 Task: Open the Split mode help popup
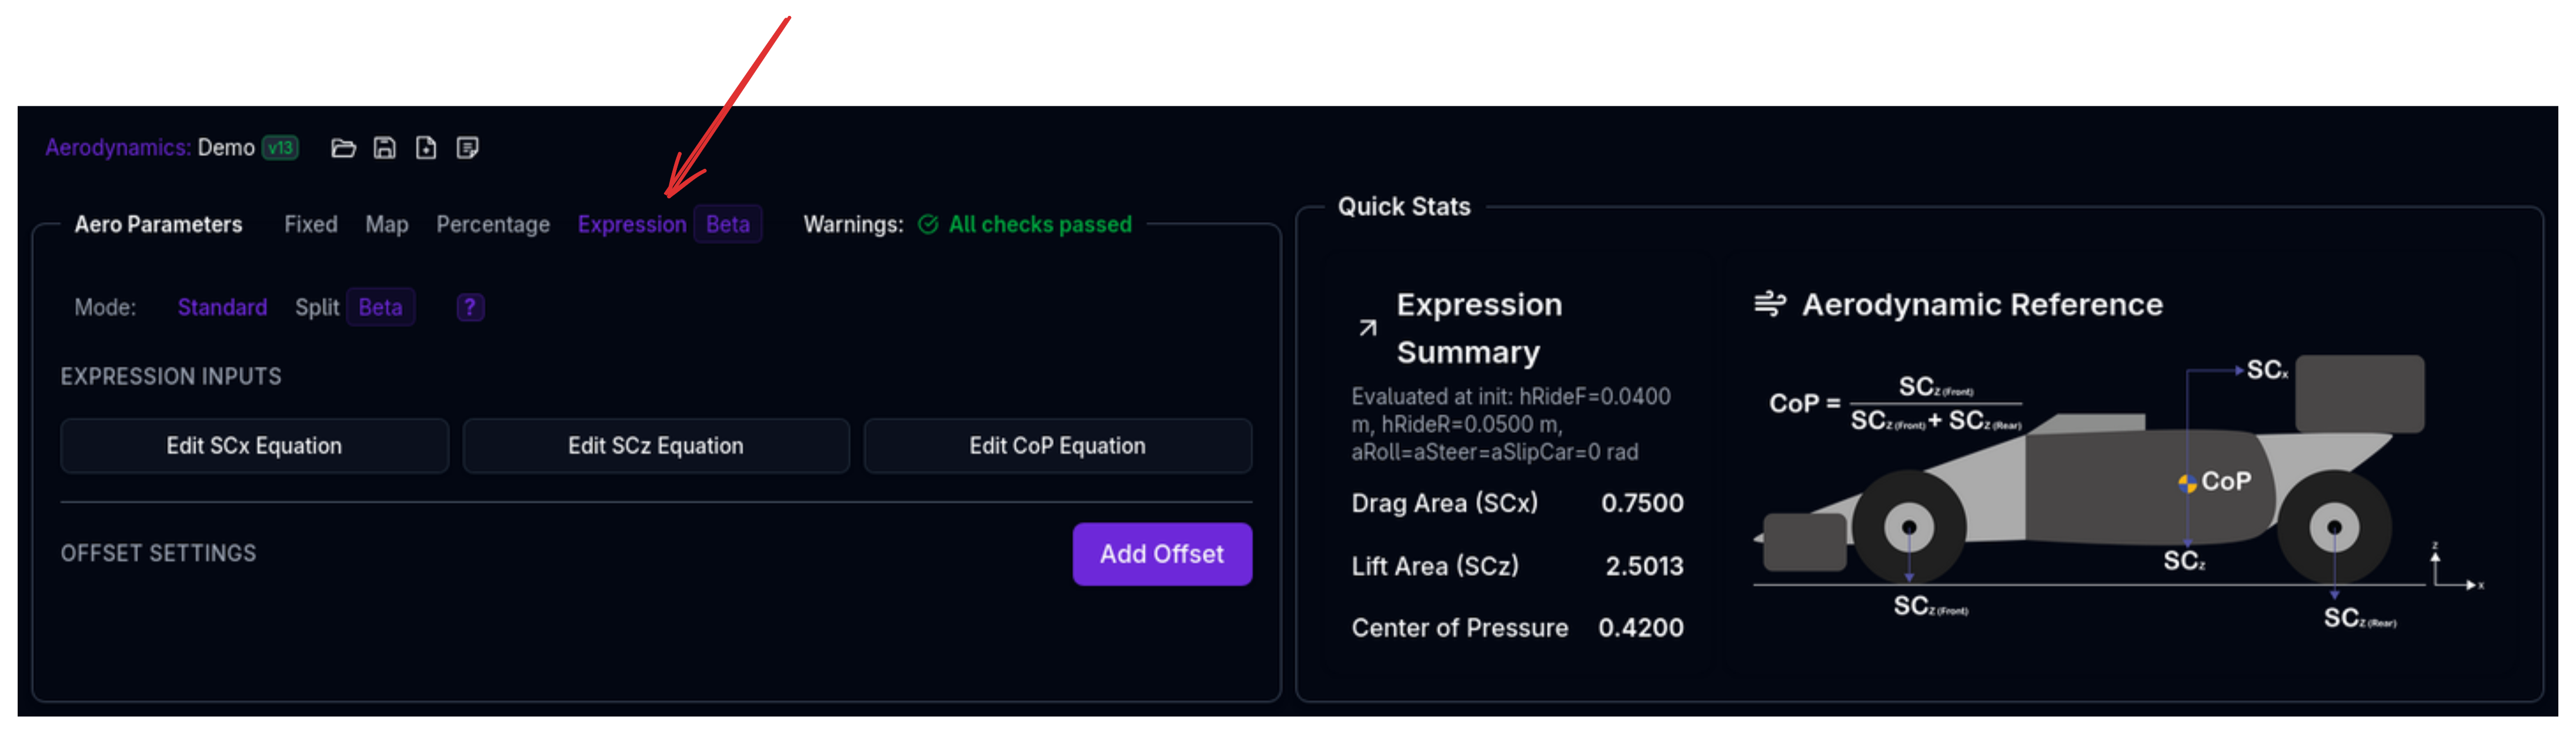click(469, 307)
